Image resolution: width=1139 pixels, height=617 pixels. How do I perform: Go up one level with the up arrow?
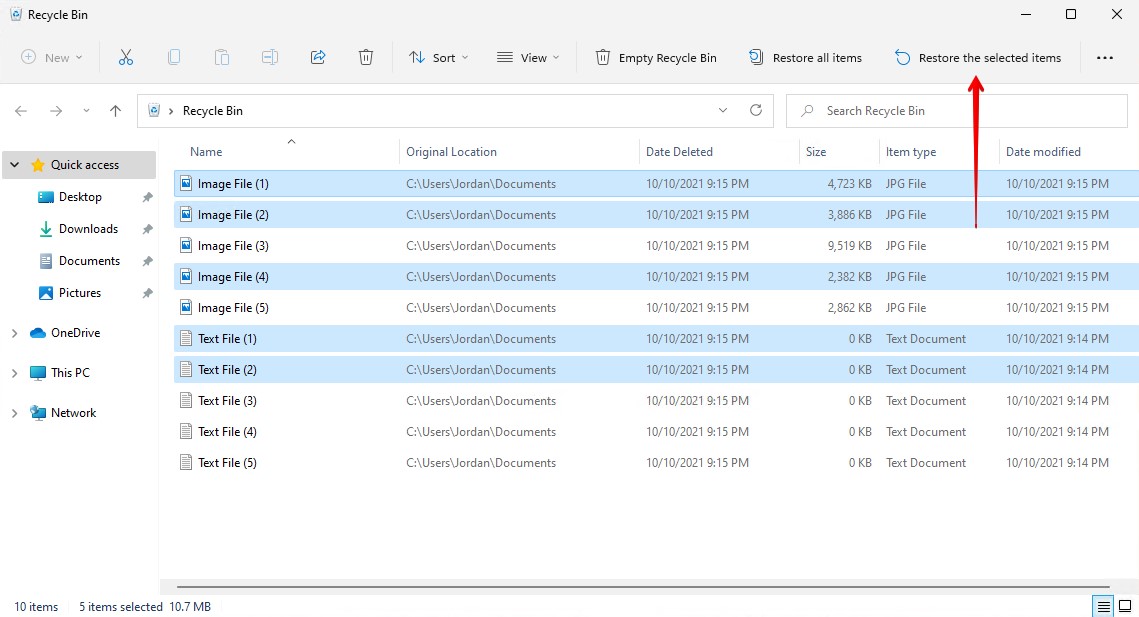pos(115,110)
